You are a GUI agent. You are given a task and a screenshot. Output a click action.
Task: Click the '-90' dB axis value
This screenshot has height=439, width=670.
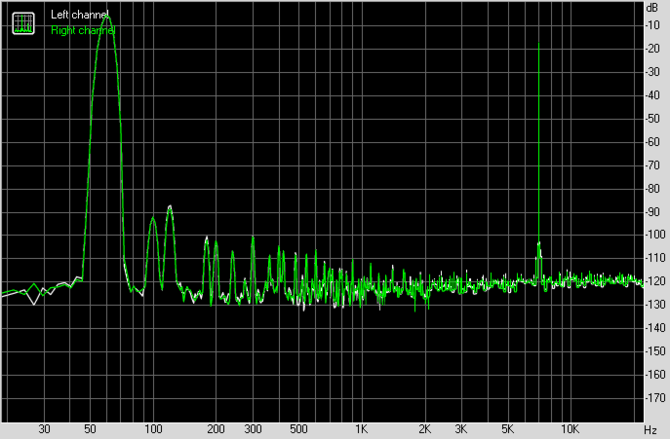[x=652, y=212]
